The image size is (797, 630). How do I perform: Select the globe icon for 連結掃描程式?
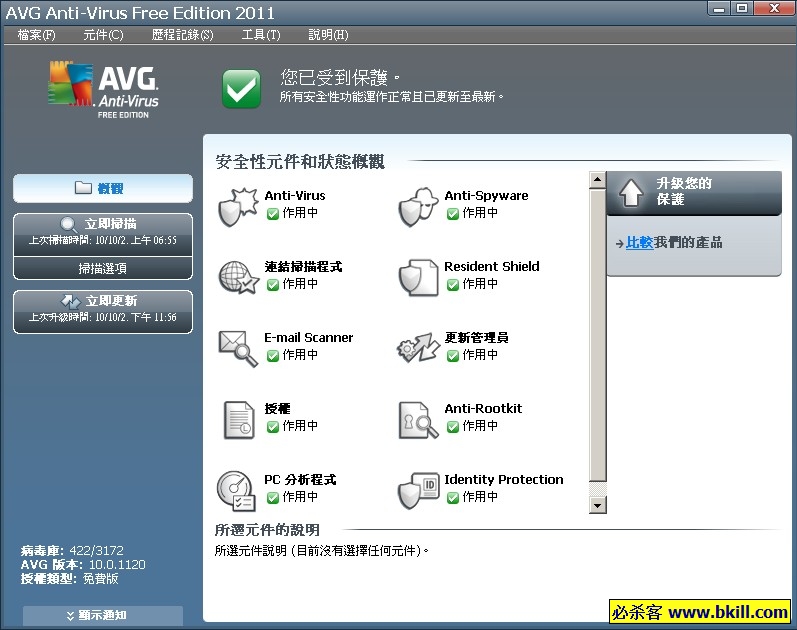pyautogui.click(x=238, y=277)
